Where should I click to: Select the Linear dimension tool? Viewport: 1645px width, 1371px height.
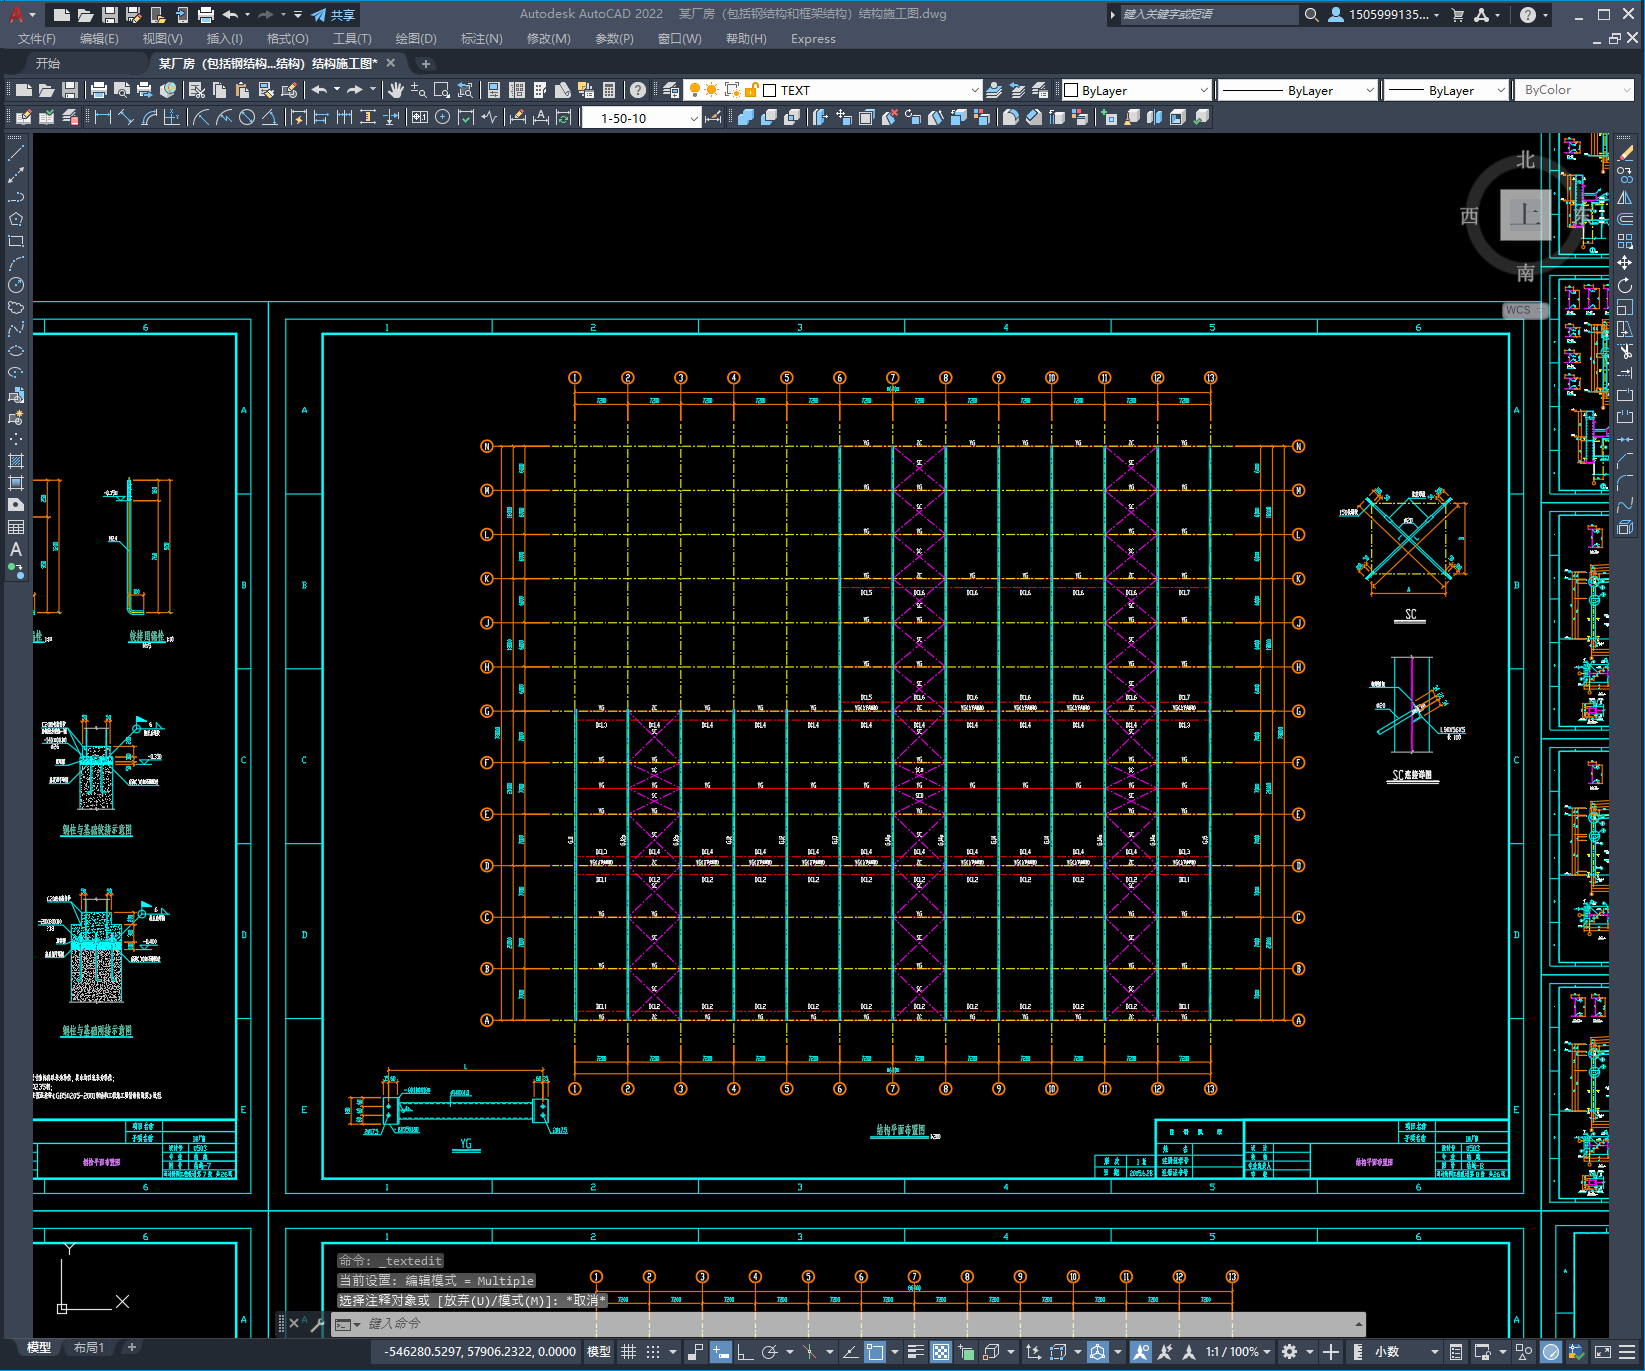click(x=102, y=117)
